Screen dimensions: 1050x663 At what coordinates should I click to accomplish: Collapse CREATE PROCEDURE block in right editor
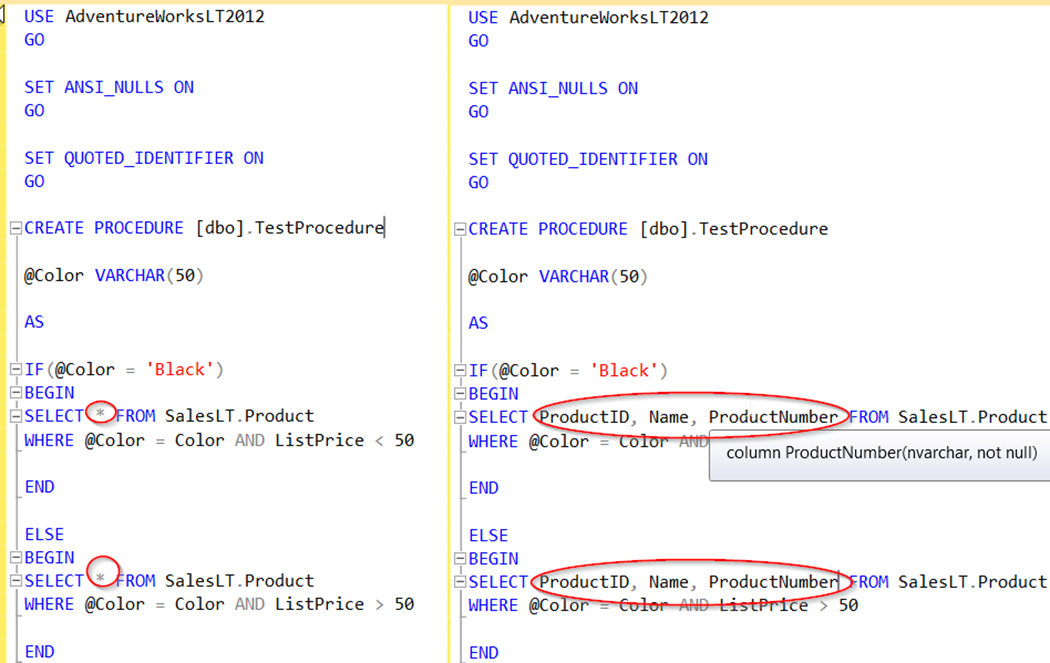click(x=460, y=229)
